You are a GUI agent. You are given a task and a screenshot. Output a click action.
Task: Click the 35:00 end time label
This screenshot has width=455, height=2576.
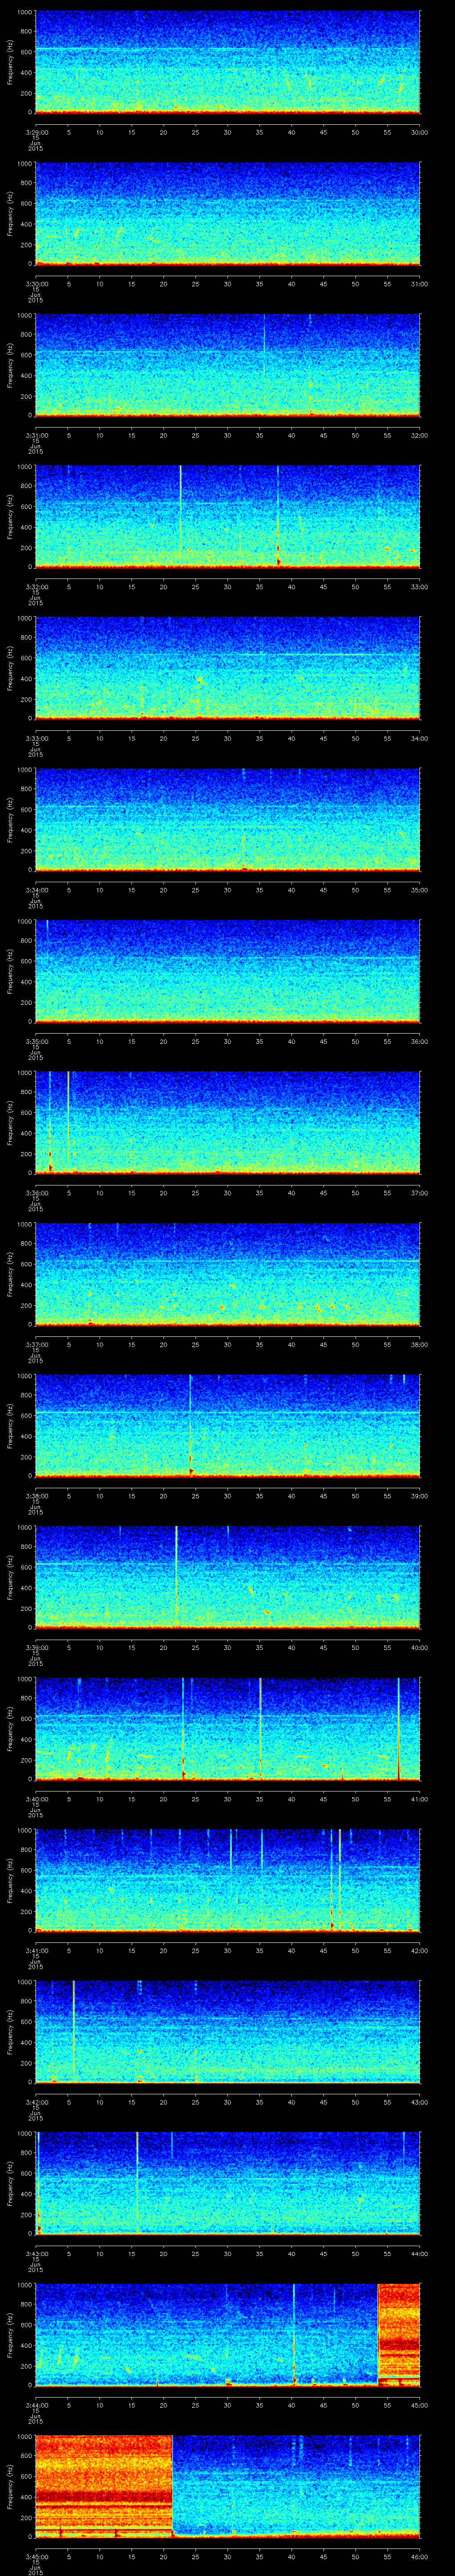point(420,890)
